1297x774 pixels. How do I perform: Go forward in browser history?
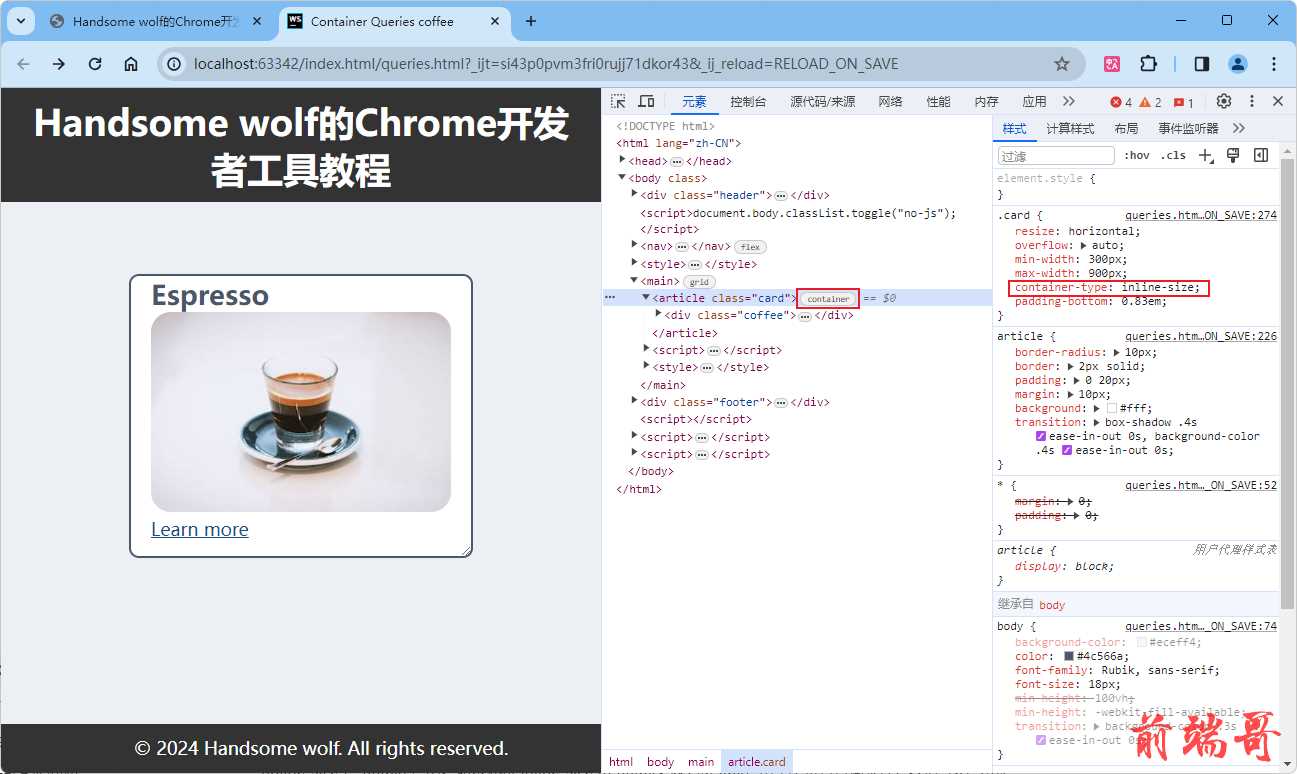pyautogui.click(x=59, y=64)
